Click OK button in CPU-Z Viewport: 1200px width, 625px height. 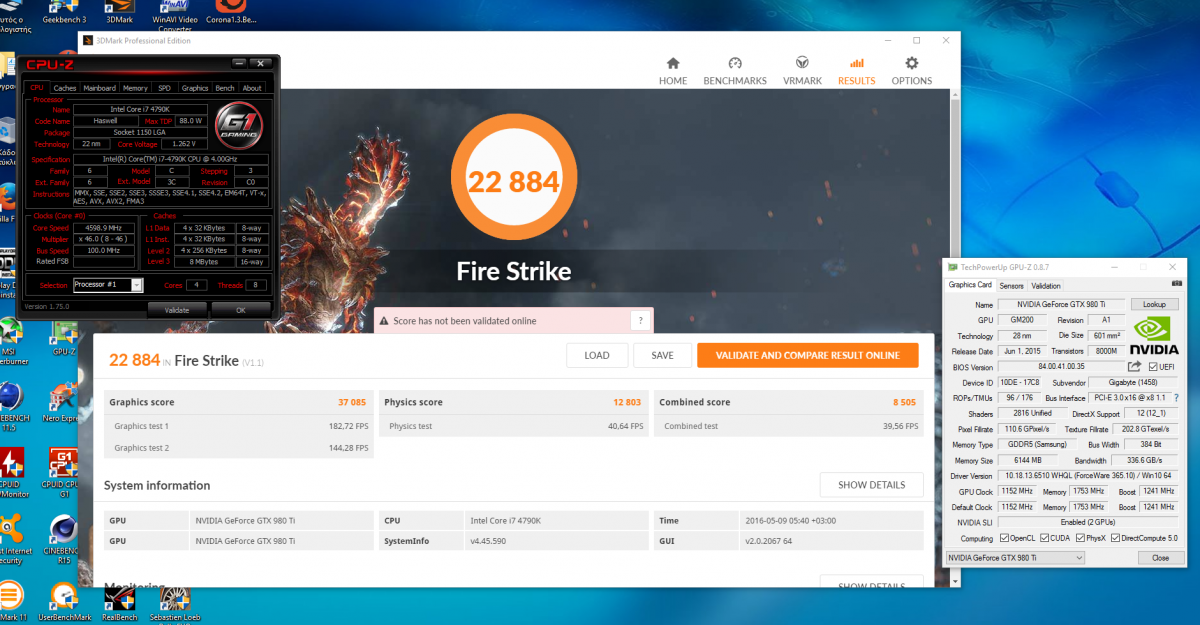[x=240, y=310]
